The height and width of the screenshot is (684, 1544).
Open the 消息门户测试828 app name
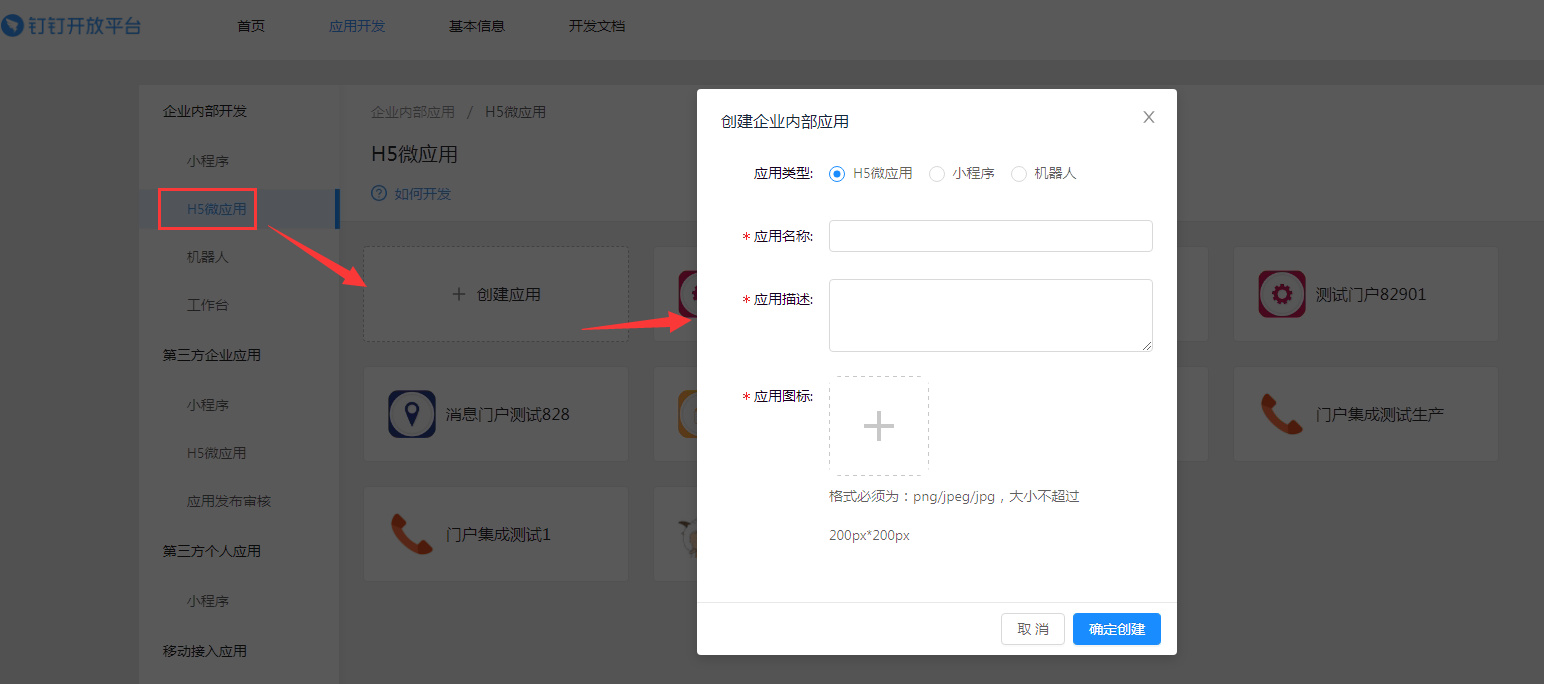(x=508, y=414)
